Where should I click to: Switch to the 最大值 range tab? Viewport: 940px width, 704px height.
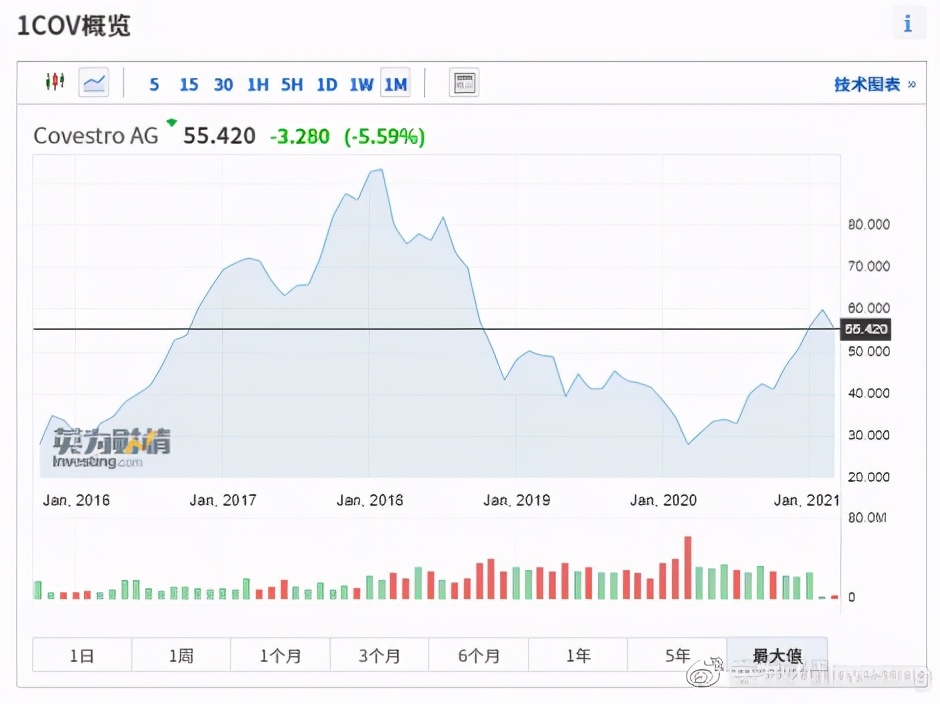coord(777,655)
